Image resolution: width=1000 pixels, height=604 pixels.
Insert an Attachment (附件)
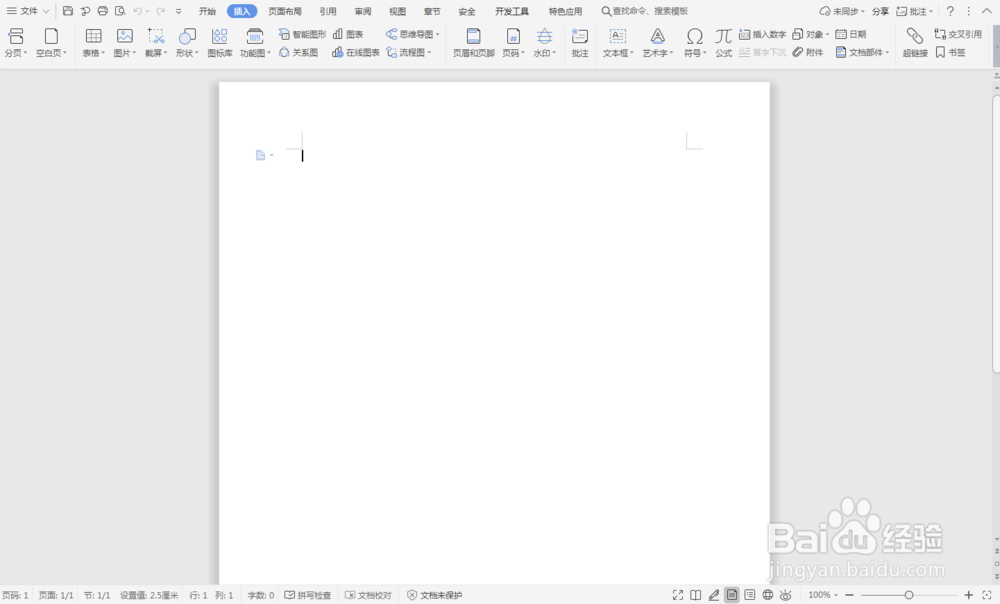[x=807, y=52]
